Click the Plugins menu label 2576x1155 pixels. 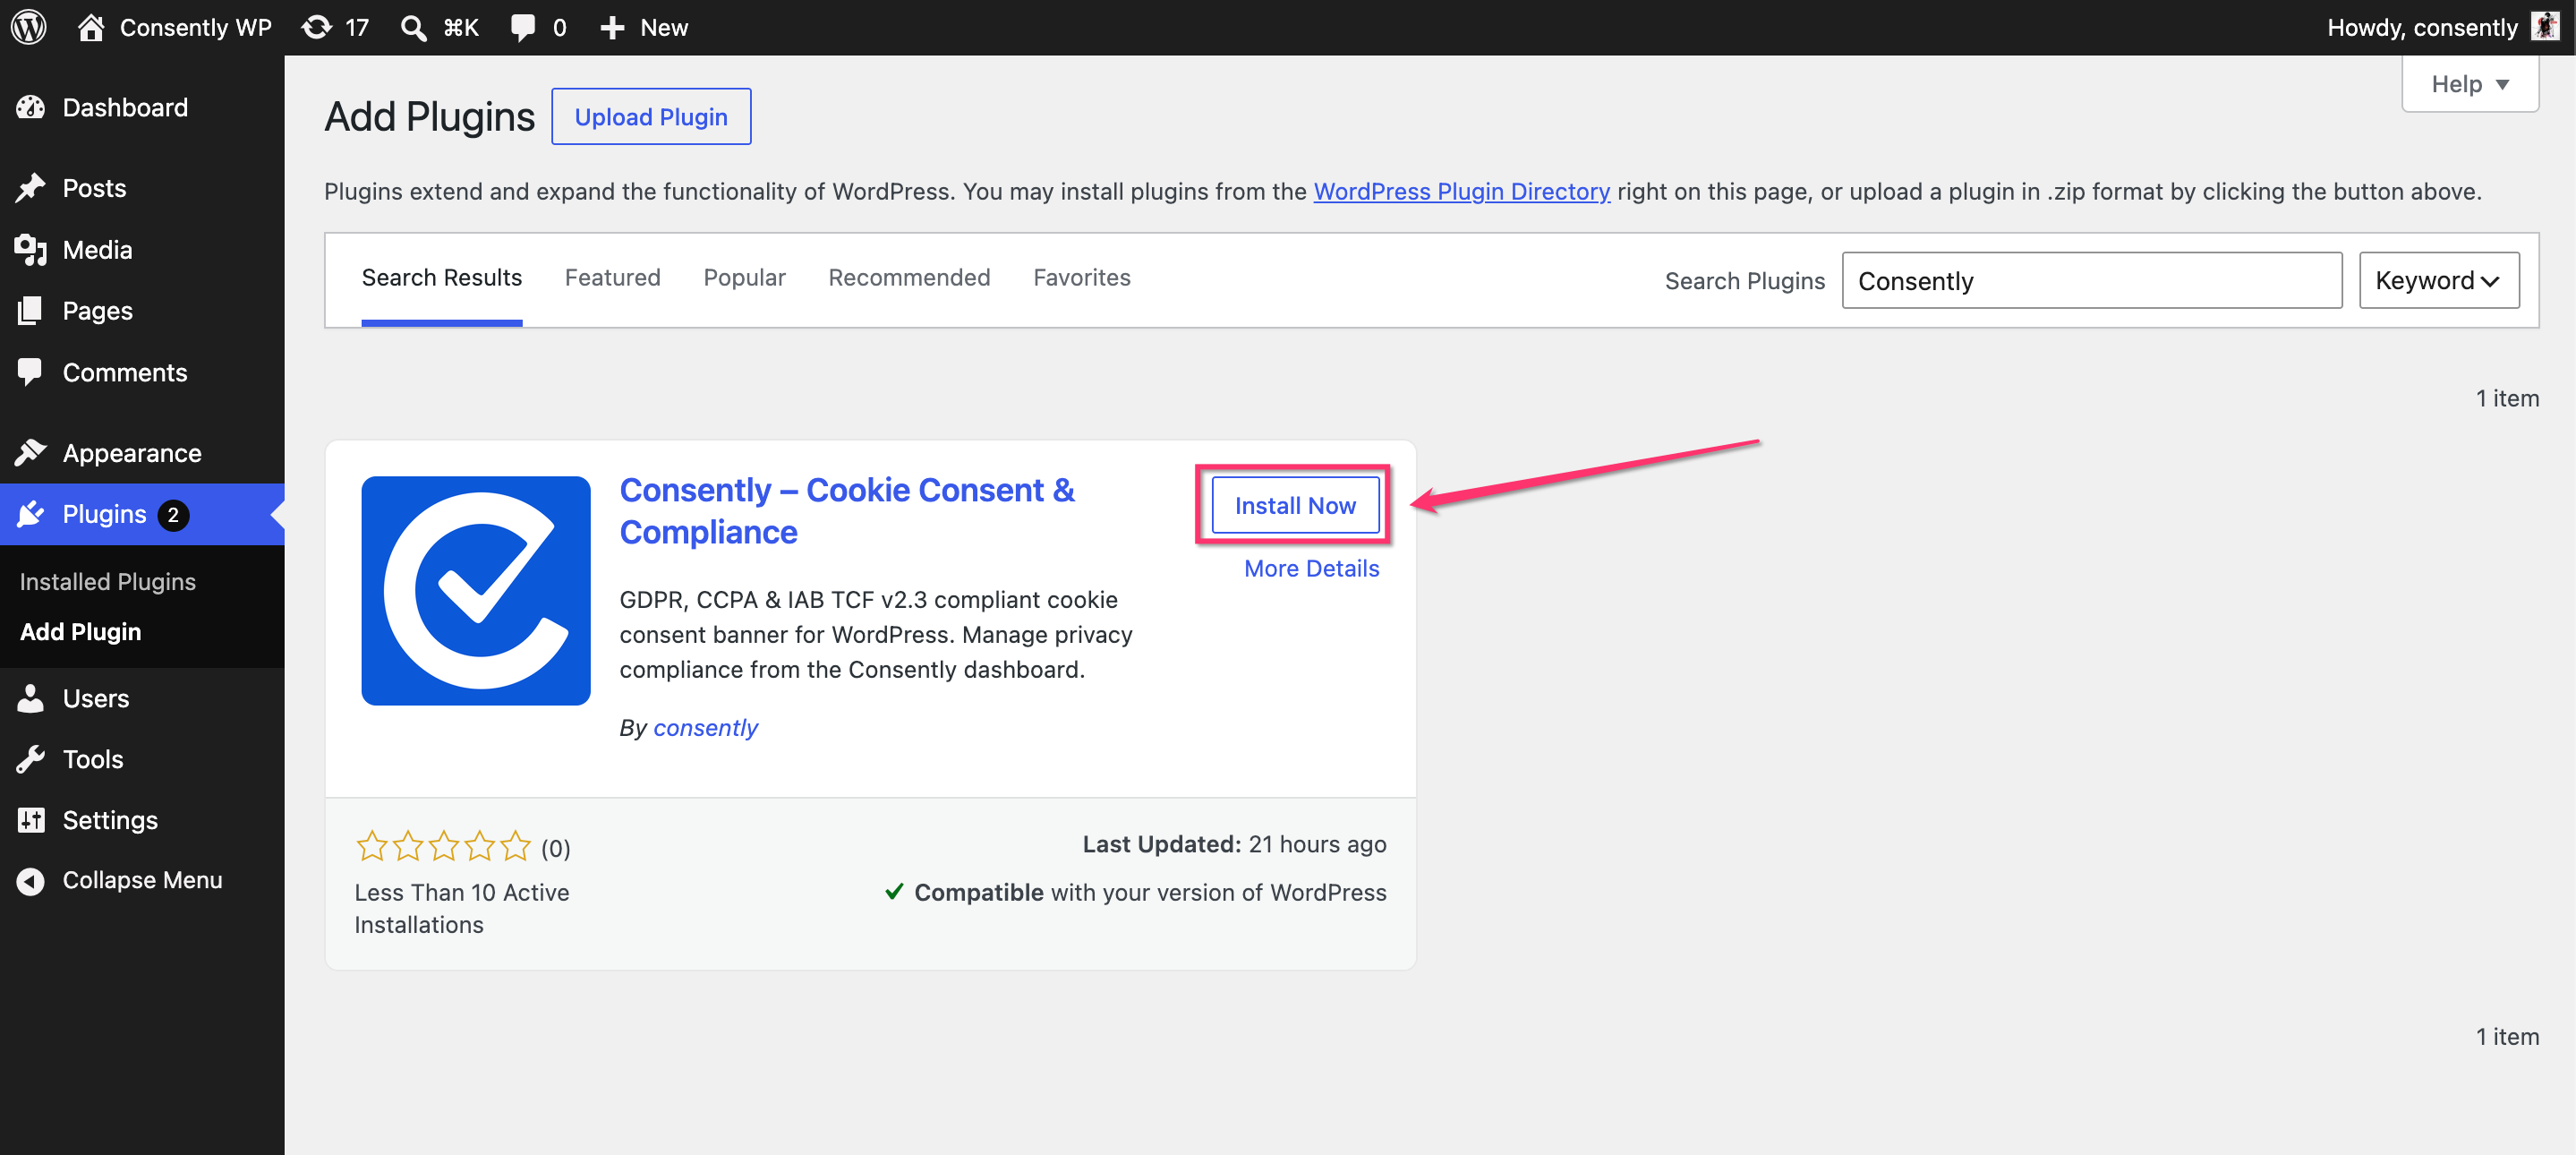(104, 514)
